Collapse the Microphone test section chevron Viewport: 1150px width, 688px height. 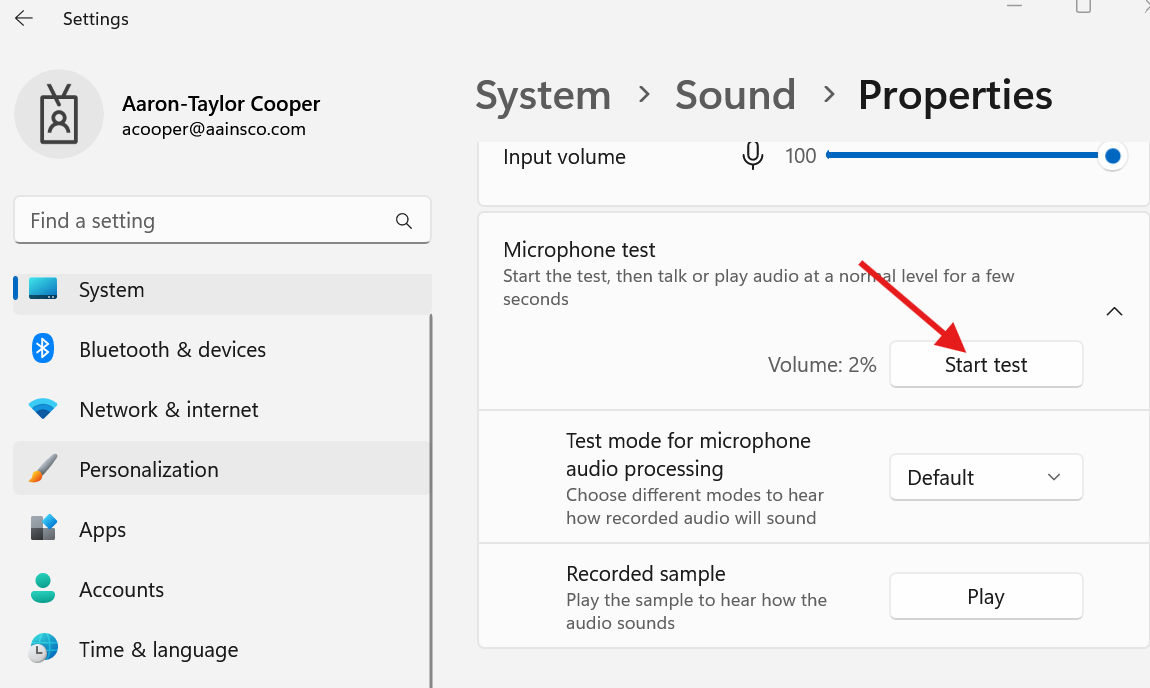tap(1114, 311)
